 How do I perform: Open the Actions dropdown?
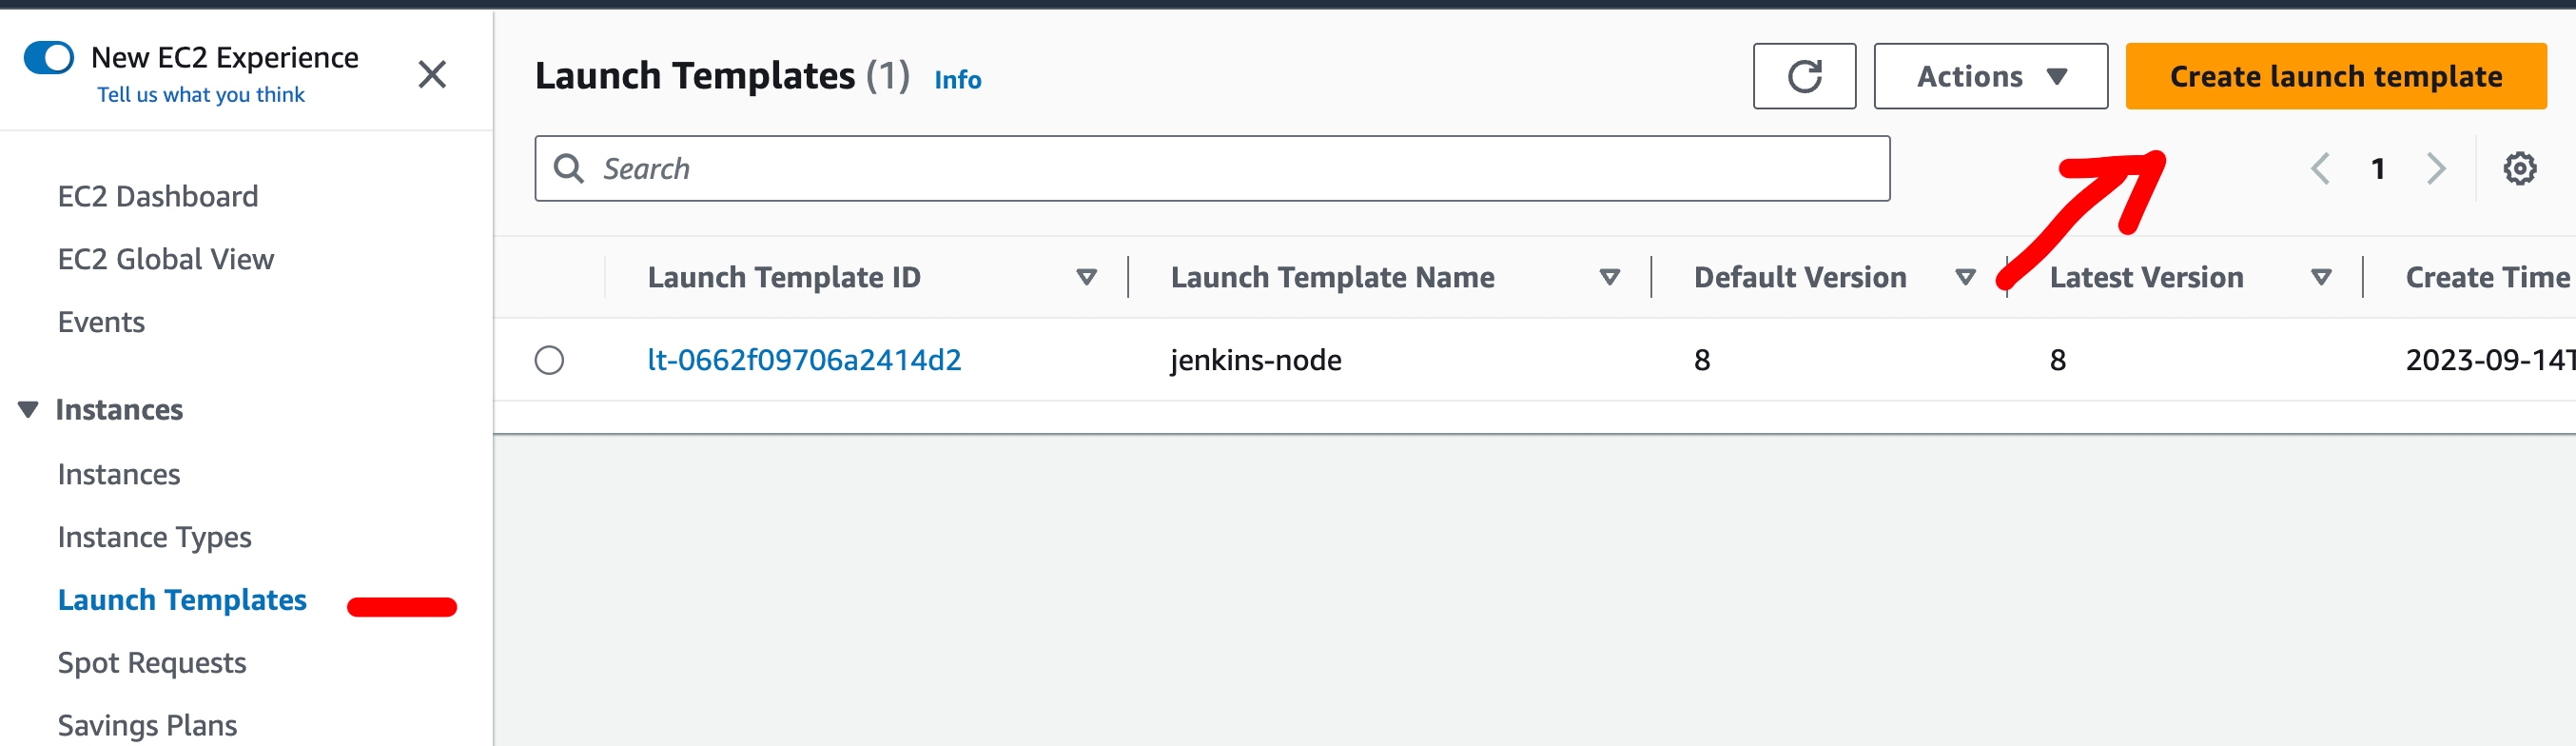[1989, 76]
